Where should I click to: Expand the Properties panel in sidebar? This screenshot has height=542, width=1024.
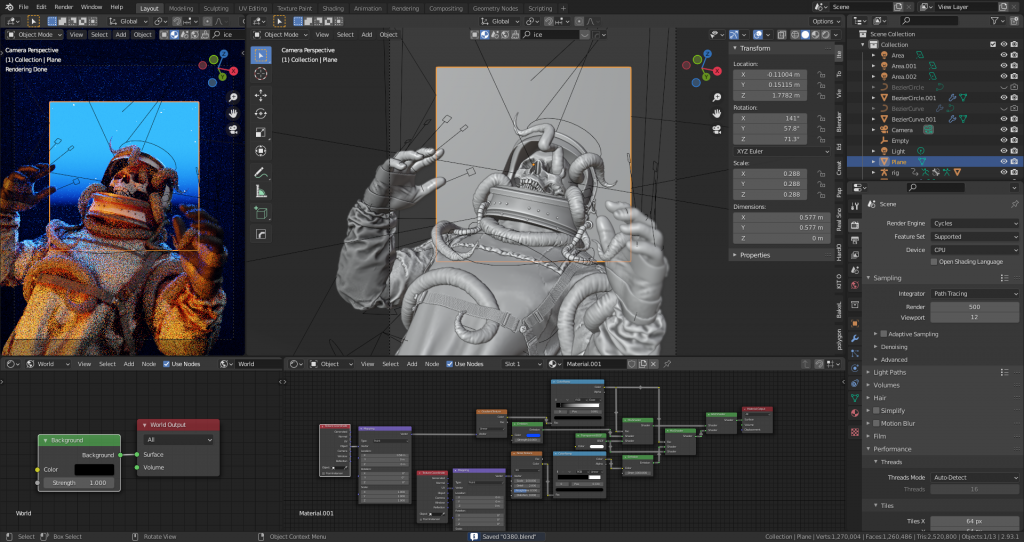[x=754, y=255]
